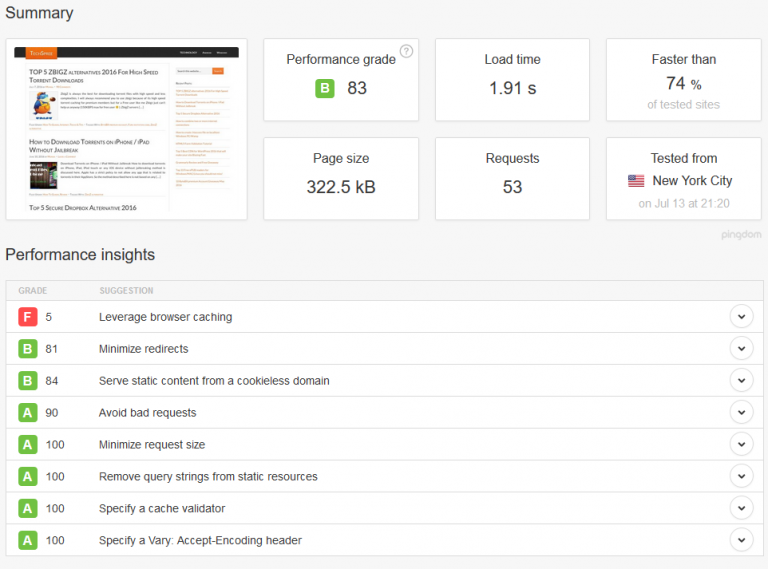
Task: Click the A grade badge for Avoid bad requests
Action: click(28, 413)
